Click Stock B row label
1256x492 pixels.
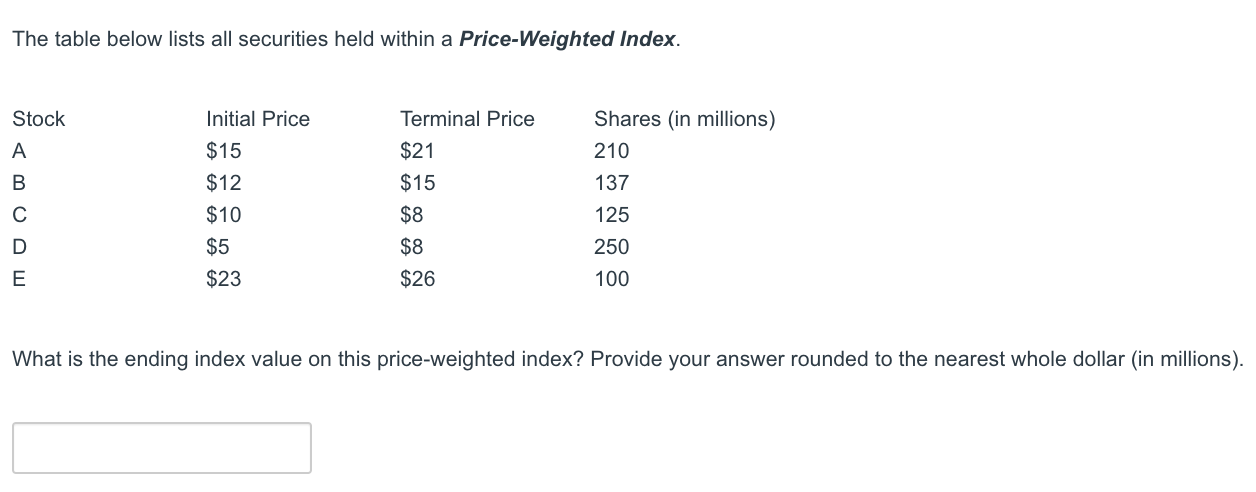click(x=19, y=183)
